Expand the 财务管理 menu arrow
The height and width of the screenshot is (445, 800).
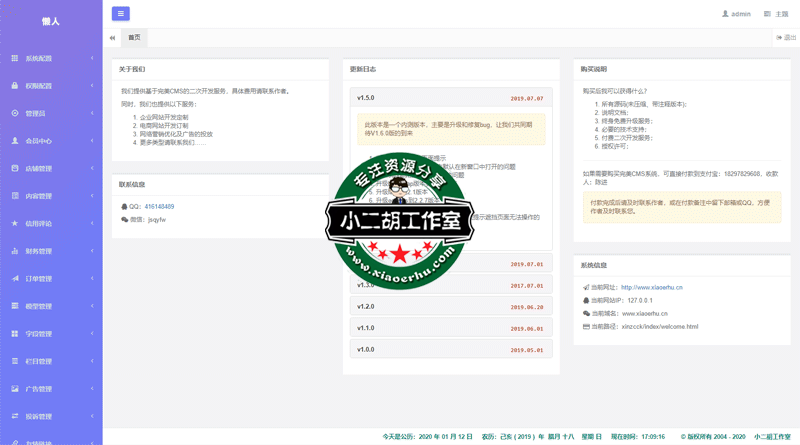[x=91, y=251]
